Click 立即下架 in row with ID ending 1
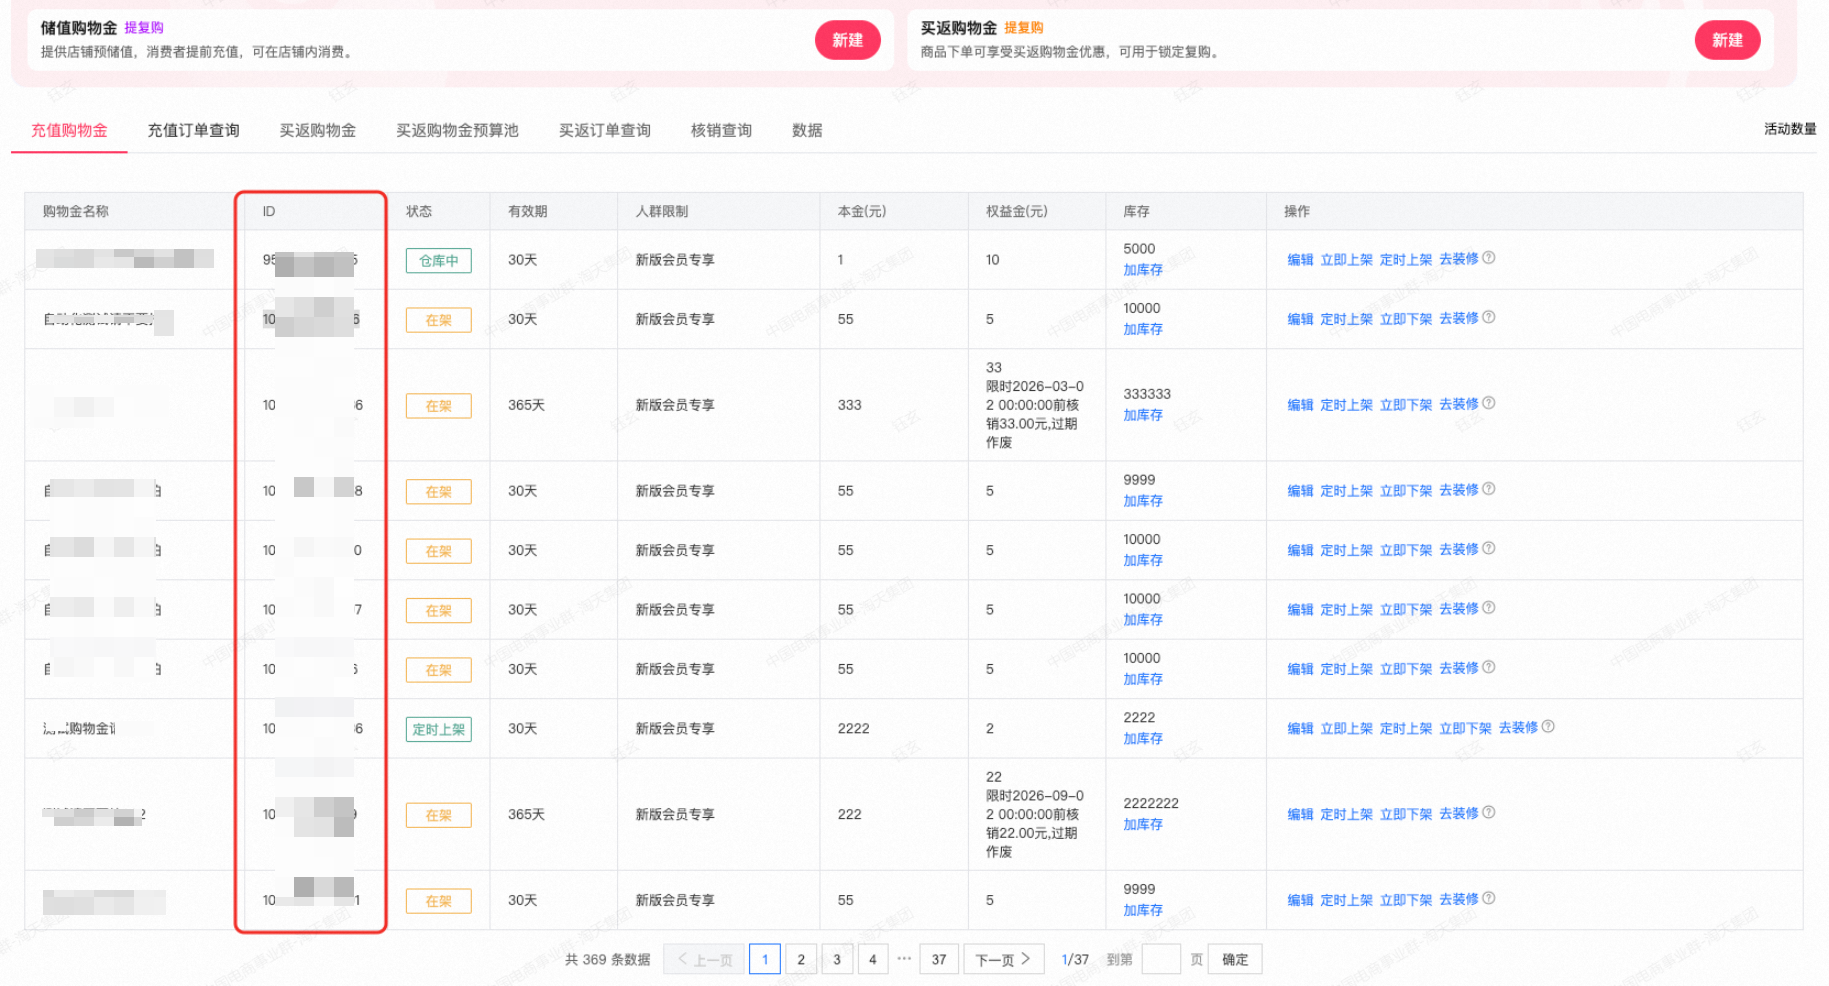The width and height of the screenshot is (1829, 986). pos(1406,901)
